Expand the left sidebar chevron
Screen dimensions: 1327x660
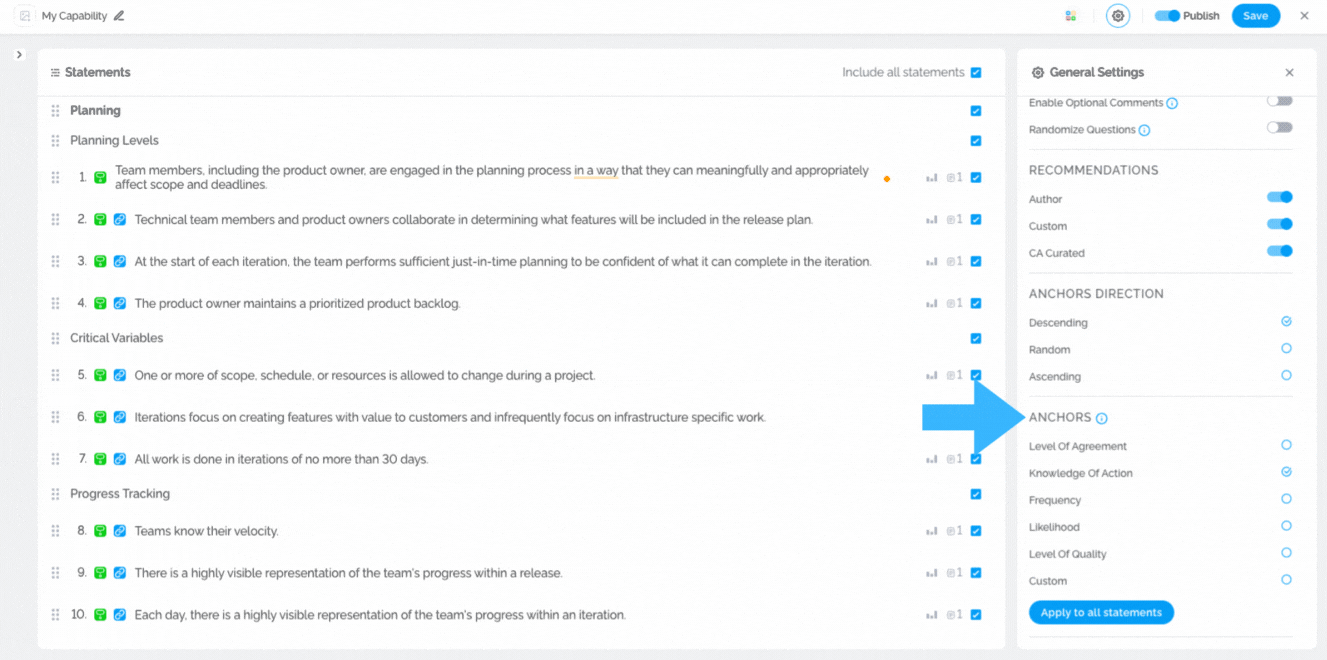pyautogui.click(x=19, y=55)
